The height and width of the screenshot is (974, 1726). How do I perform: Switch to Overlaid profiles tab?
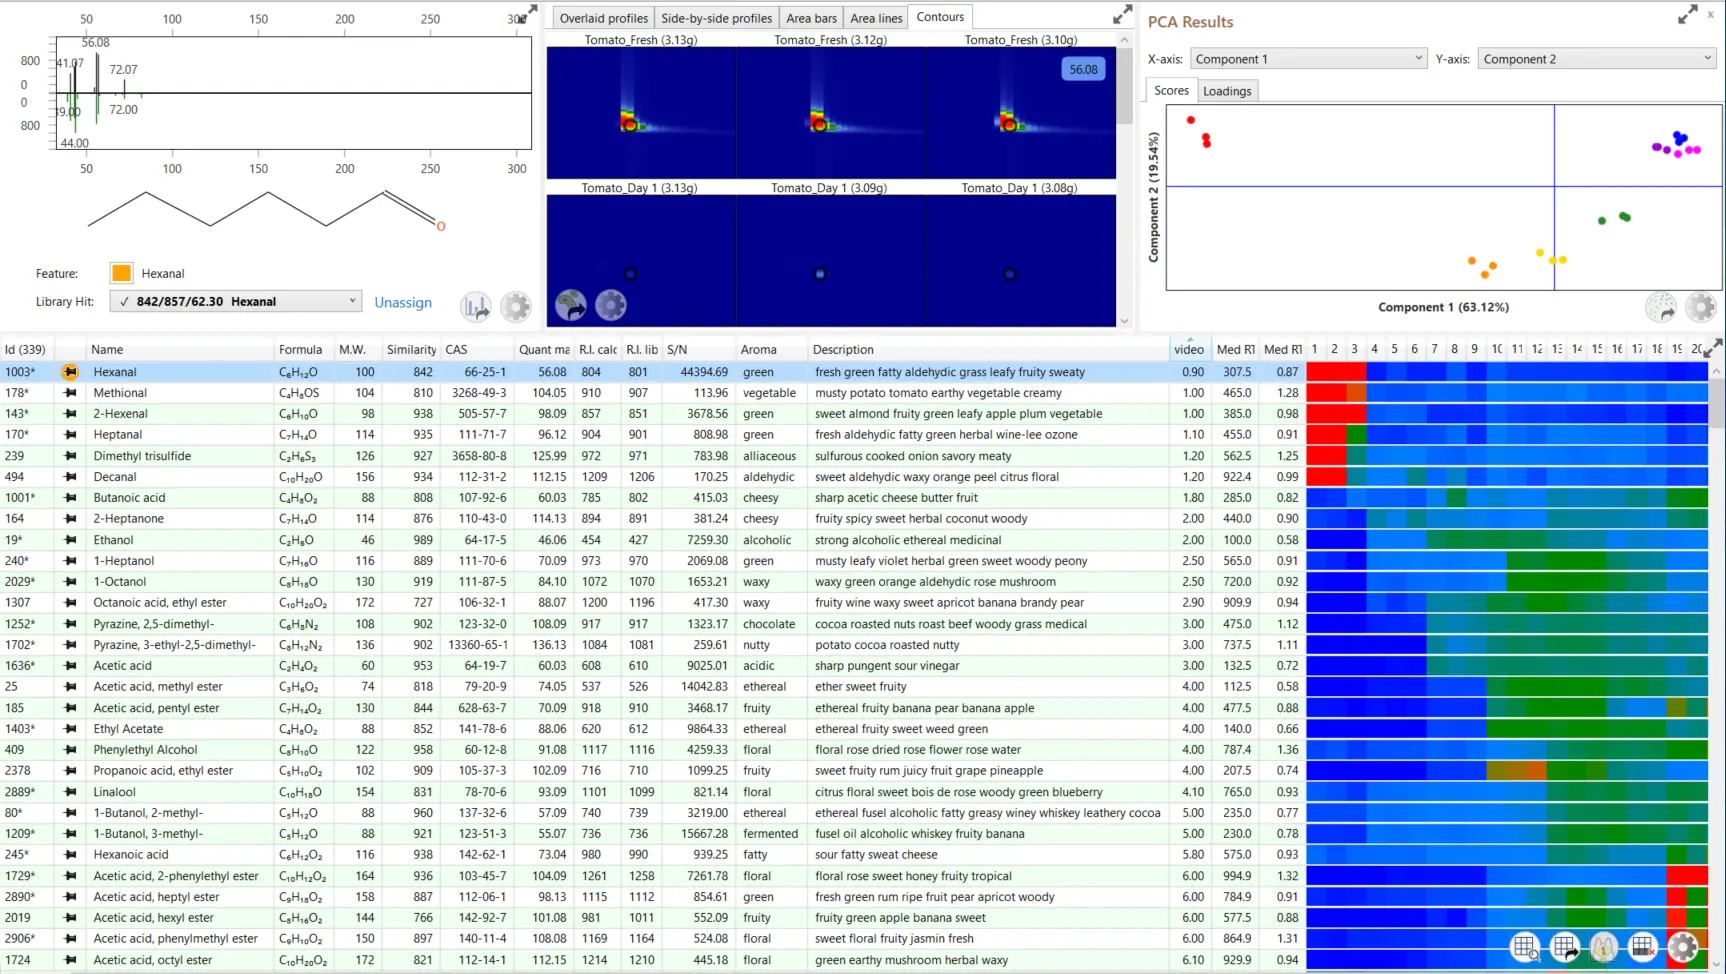pyautogui.click(x=603, y=18)
